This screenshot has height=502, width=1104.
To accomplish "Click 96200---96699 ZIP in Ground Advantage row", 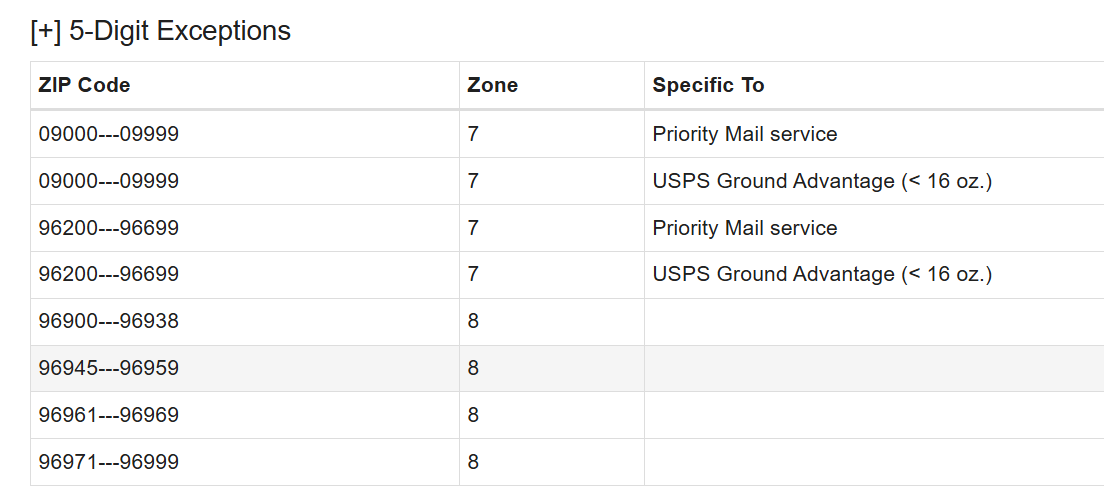I will pyautogui.click(x=109, y=274).
